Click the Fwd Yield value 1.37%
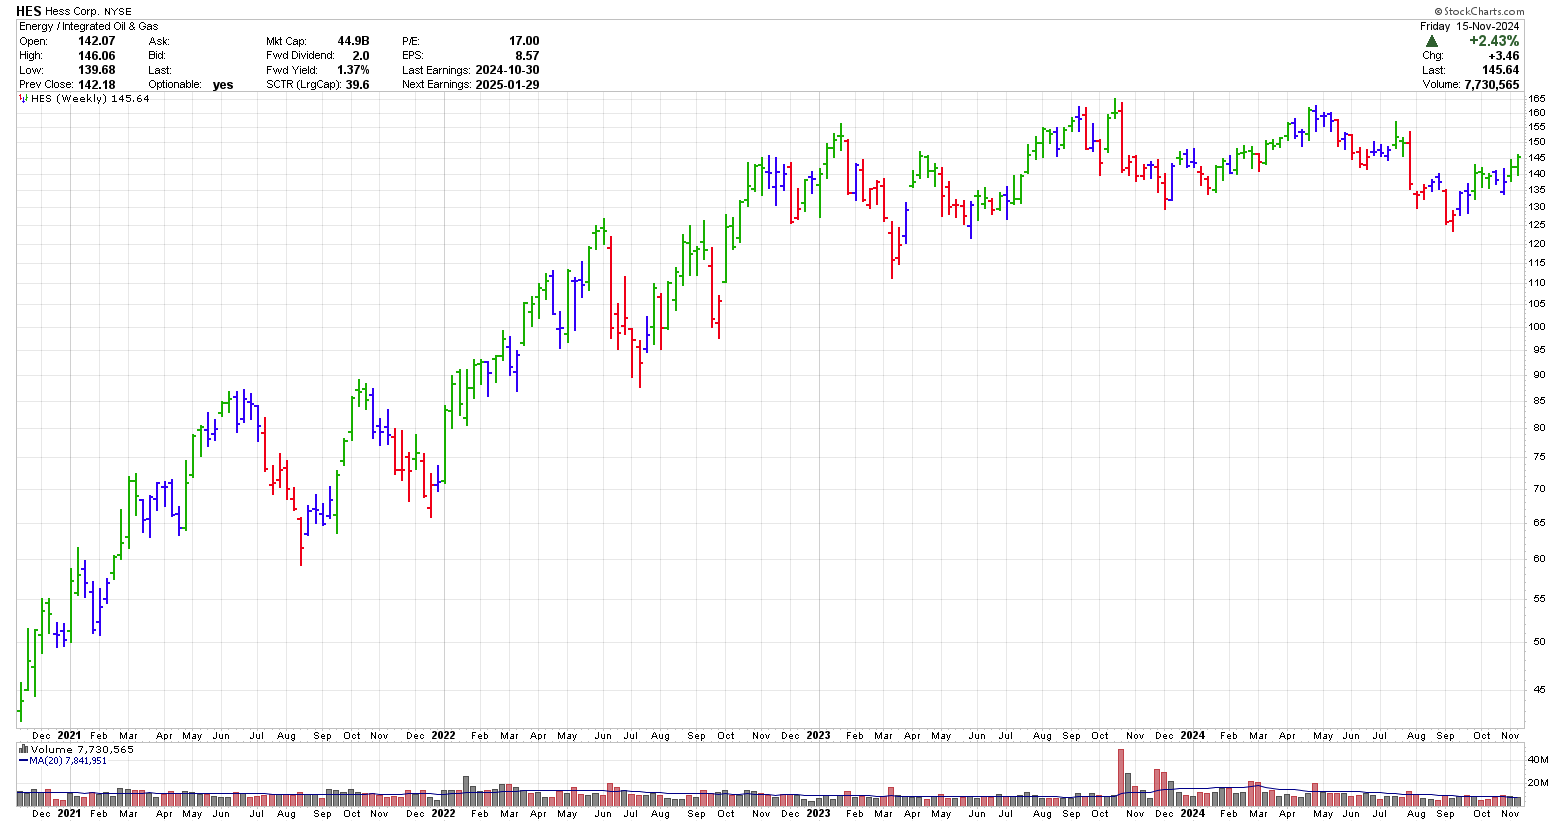The height and width of the screenshot is (822, 1565). pos(353,70)
